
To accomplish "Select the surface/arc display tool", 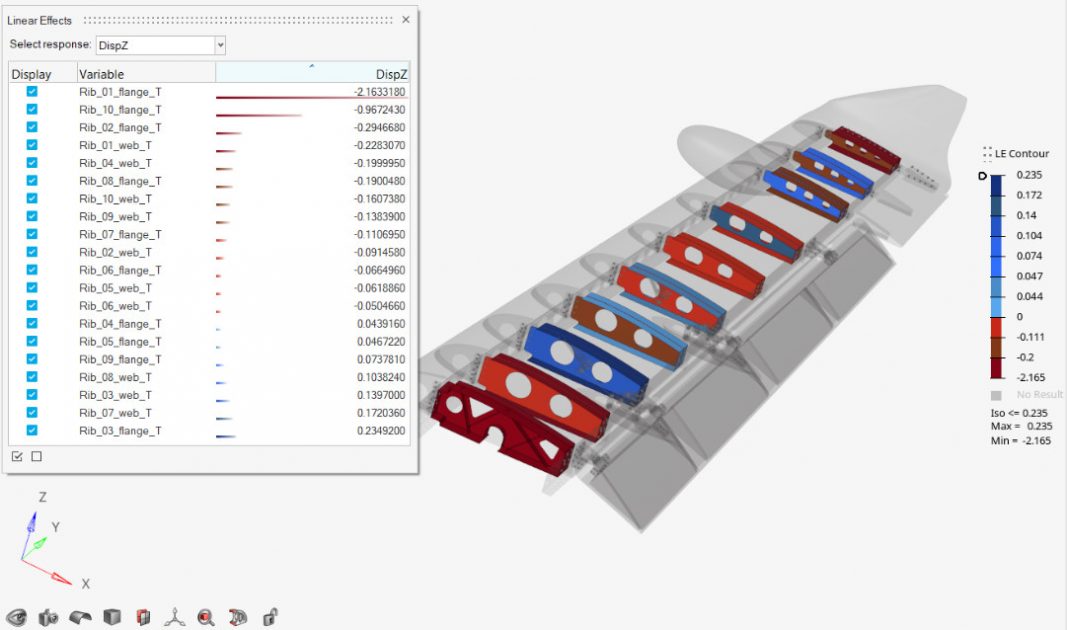I will (78, 617).
